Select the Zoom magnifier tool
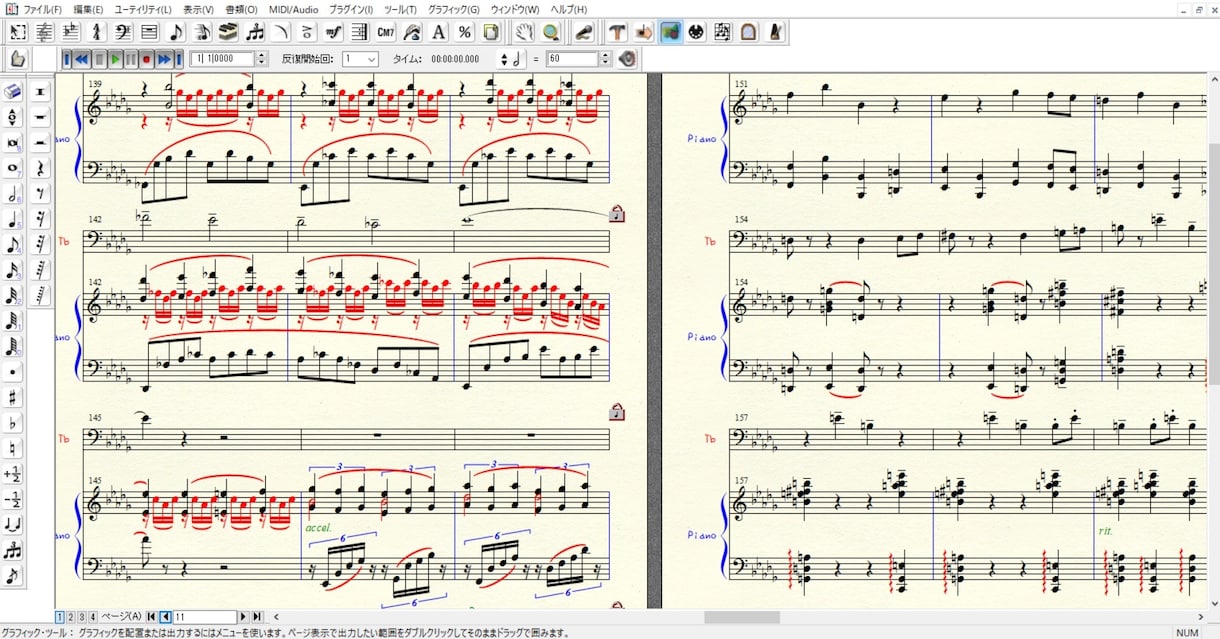 pos(551,32)
